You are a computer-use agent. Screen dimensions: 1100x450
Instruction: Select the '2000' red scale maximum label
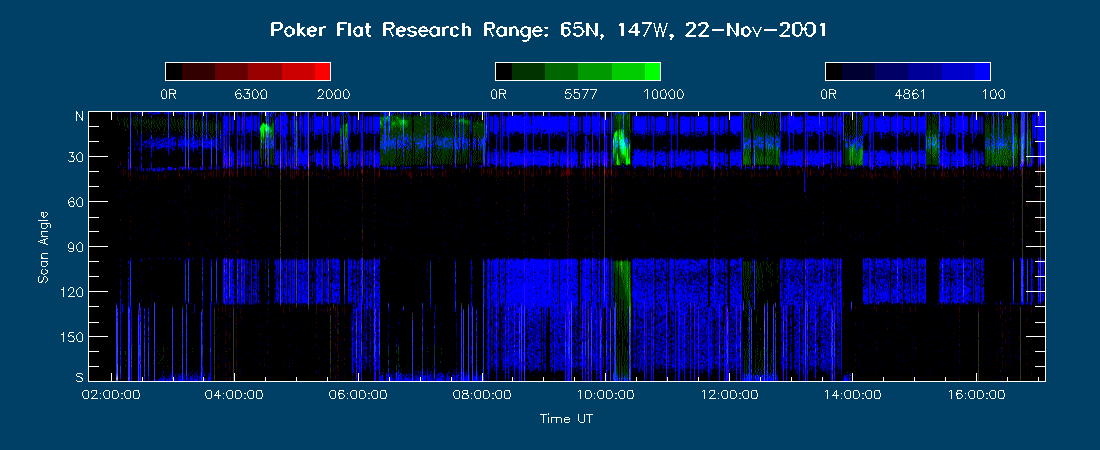coord(333,95)
